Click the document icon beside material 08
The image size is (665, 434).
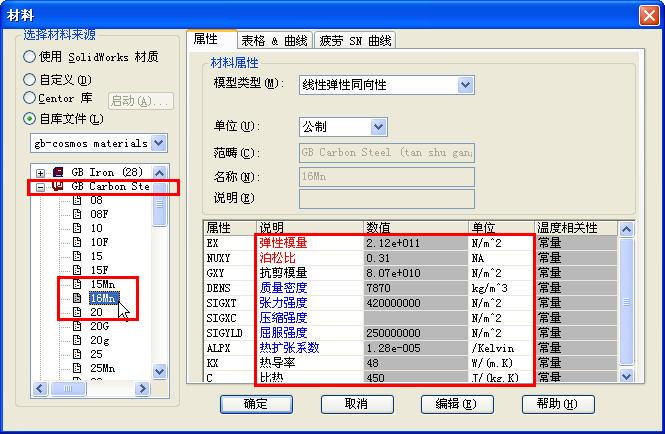click(x=77, y=200)
